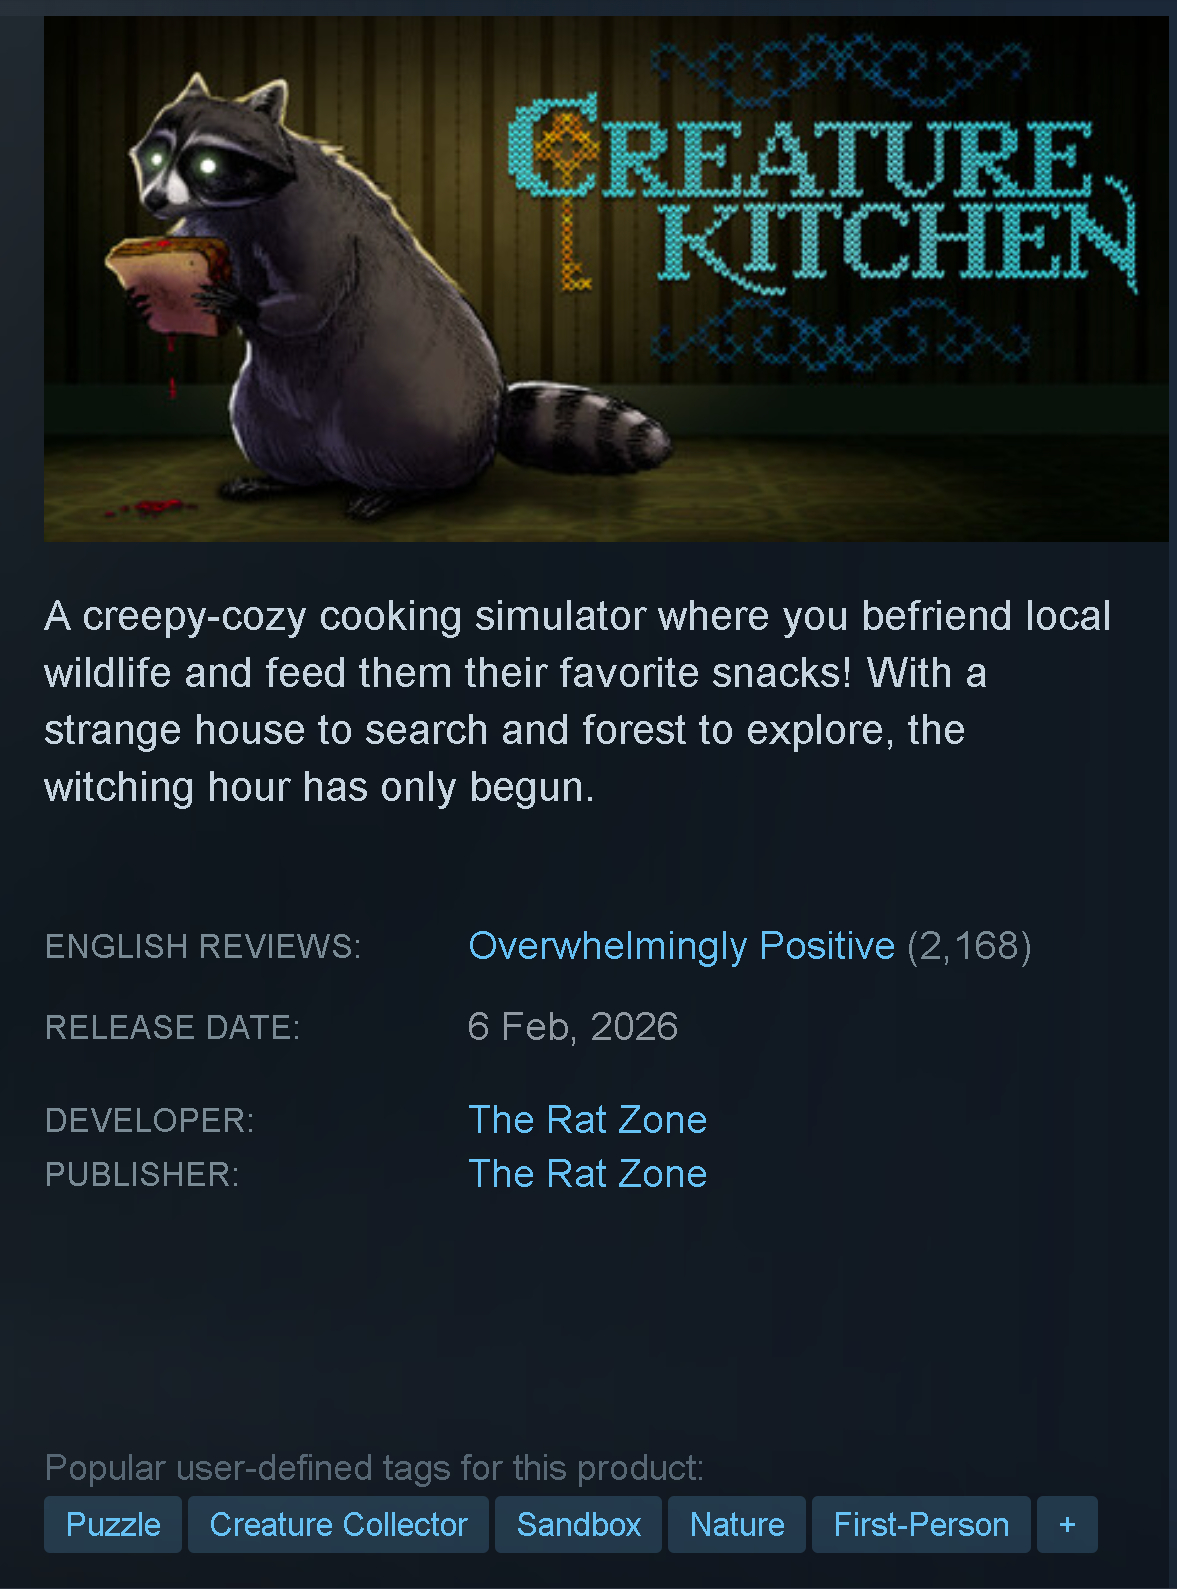Browse the Sandbox tag
1177x1589 pixels.
tap(578, 1524)
